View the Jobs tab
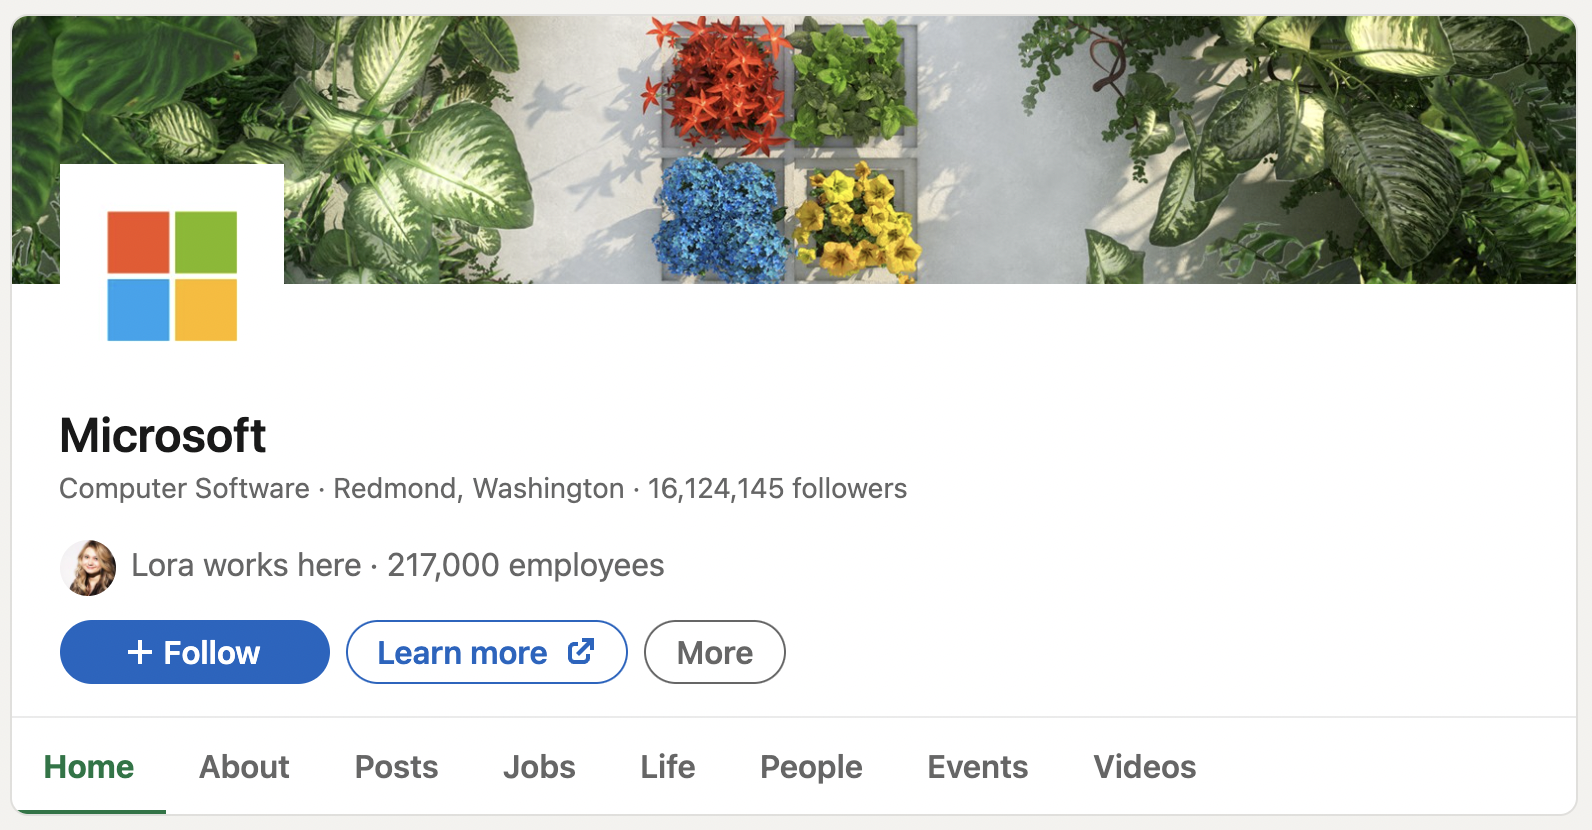Screen dimensions: 1592x830 539,767
